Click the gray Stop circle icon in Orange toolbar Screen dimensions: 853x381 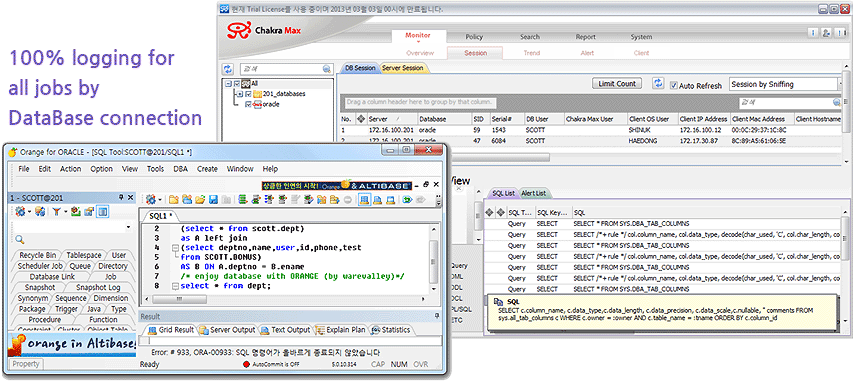click(348, 200)
